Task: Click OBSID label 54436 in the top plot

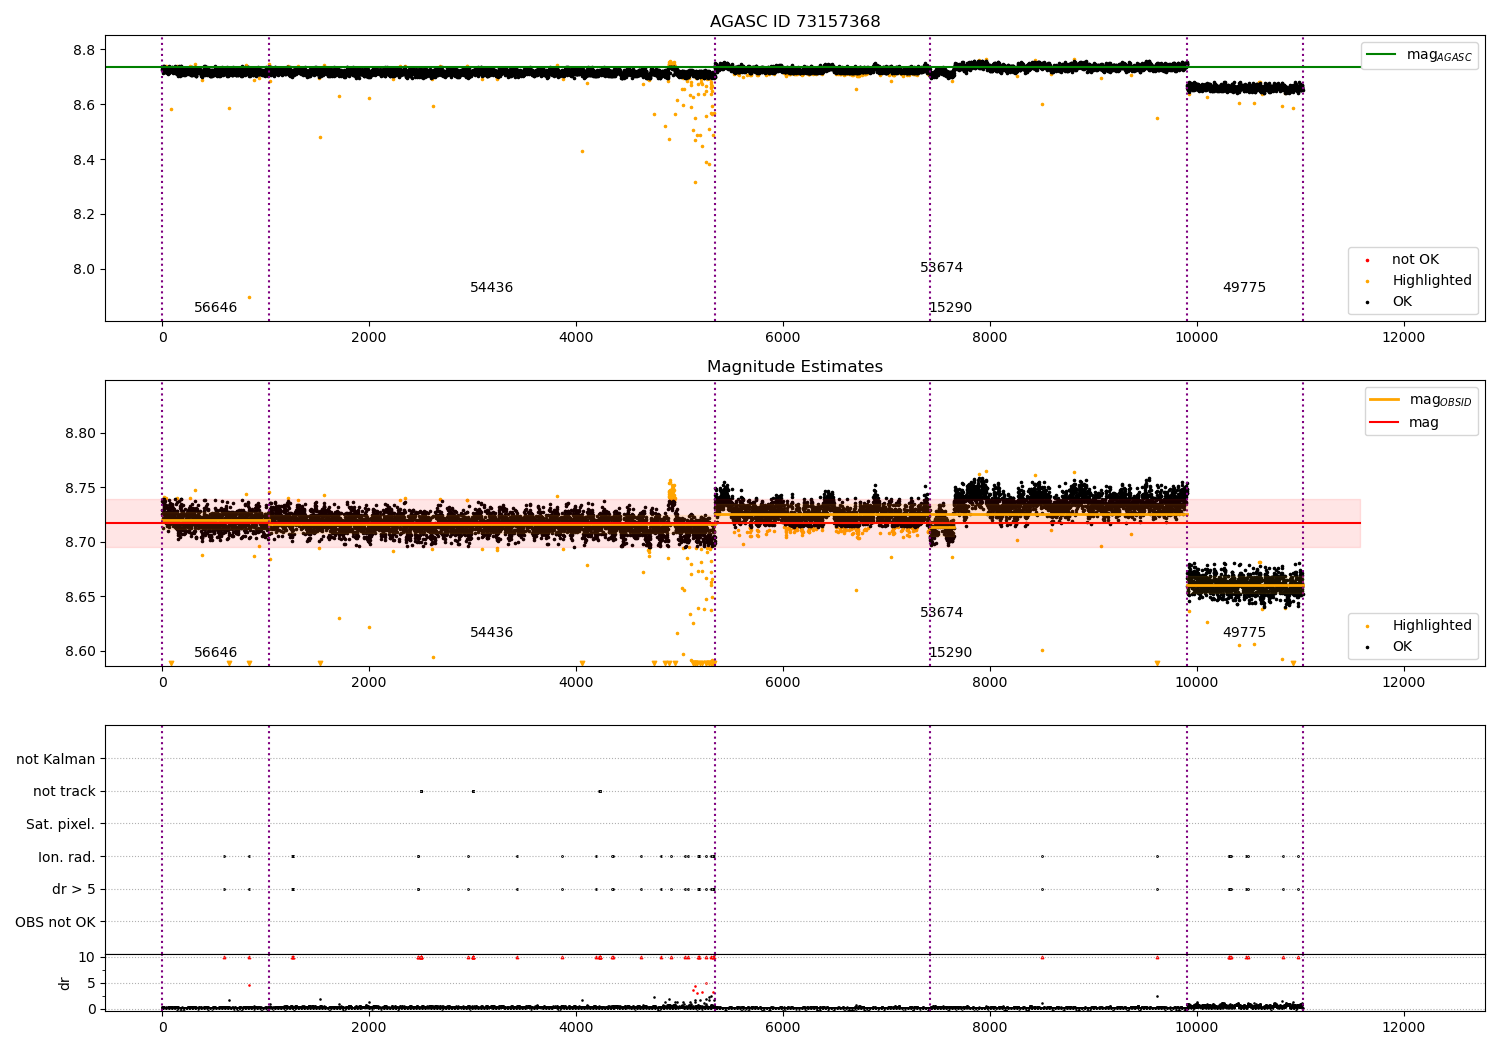Action: click(x=492, y=288)
